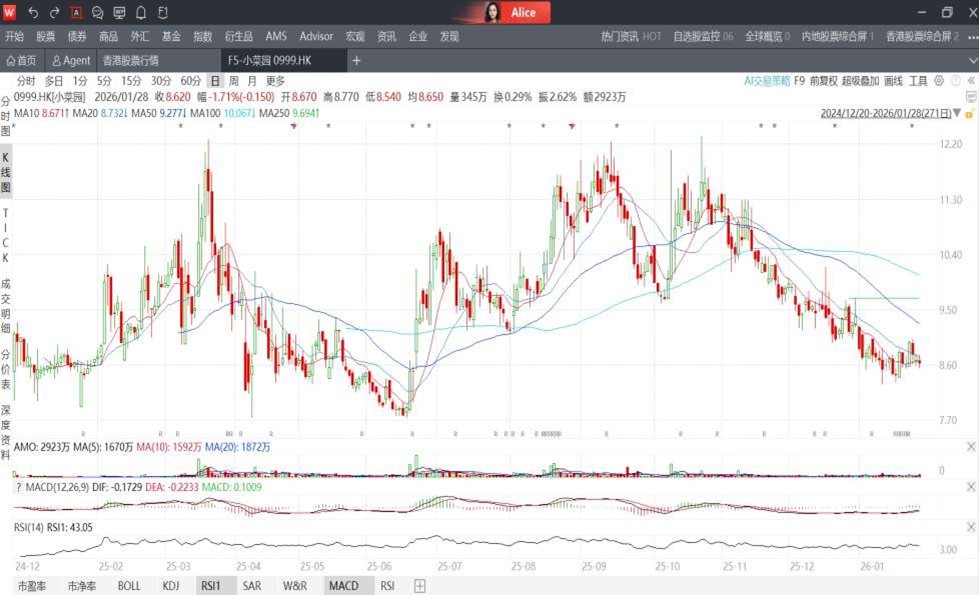Image resolution: width=979 pixels, height=595 pixels.
Task: Toggle the RSI1 indicator tab
Action: (211, 586)
